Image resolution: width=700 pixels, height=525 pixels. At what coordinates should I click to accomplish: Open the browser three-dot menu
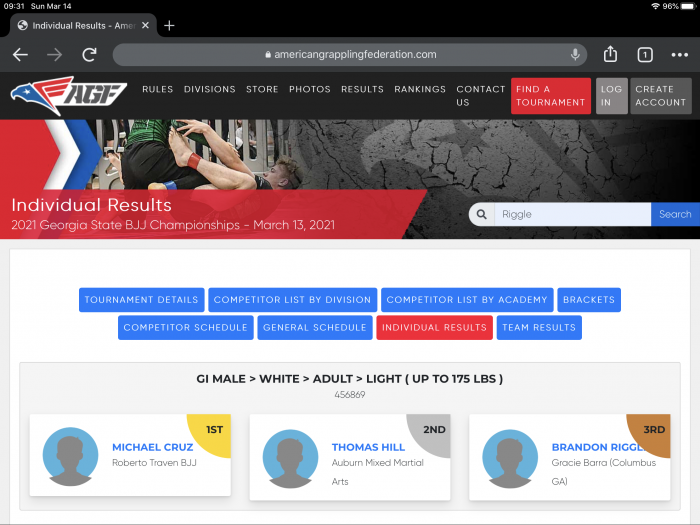[x=680, y=55]
